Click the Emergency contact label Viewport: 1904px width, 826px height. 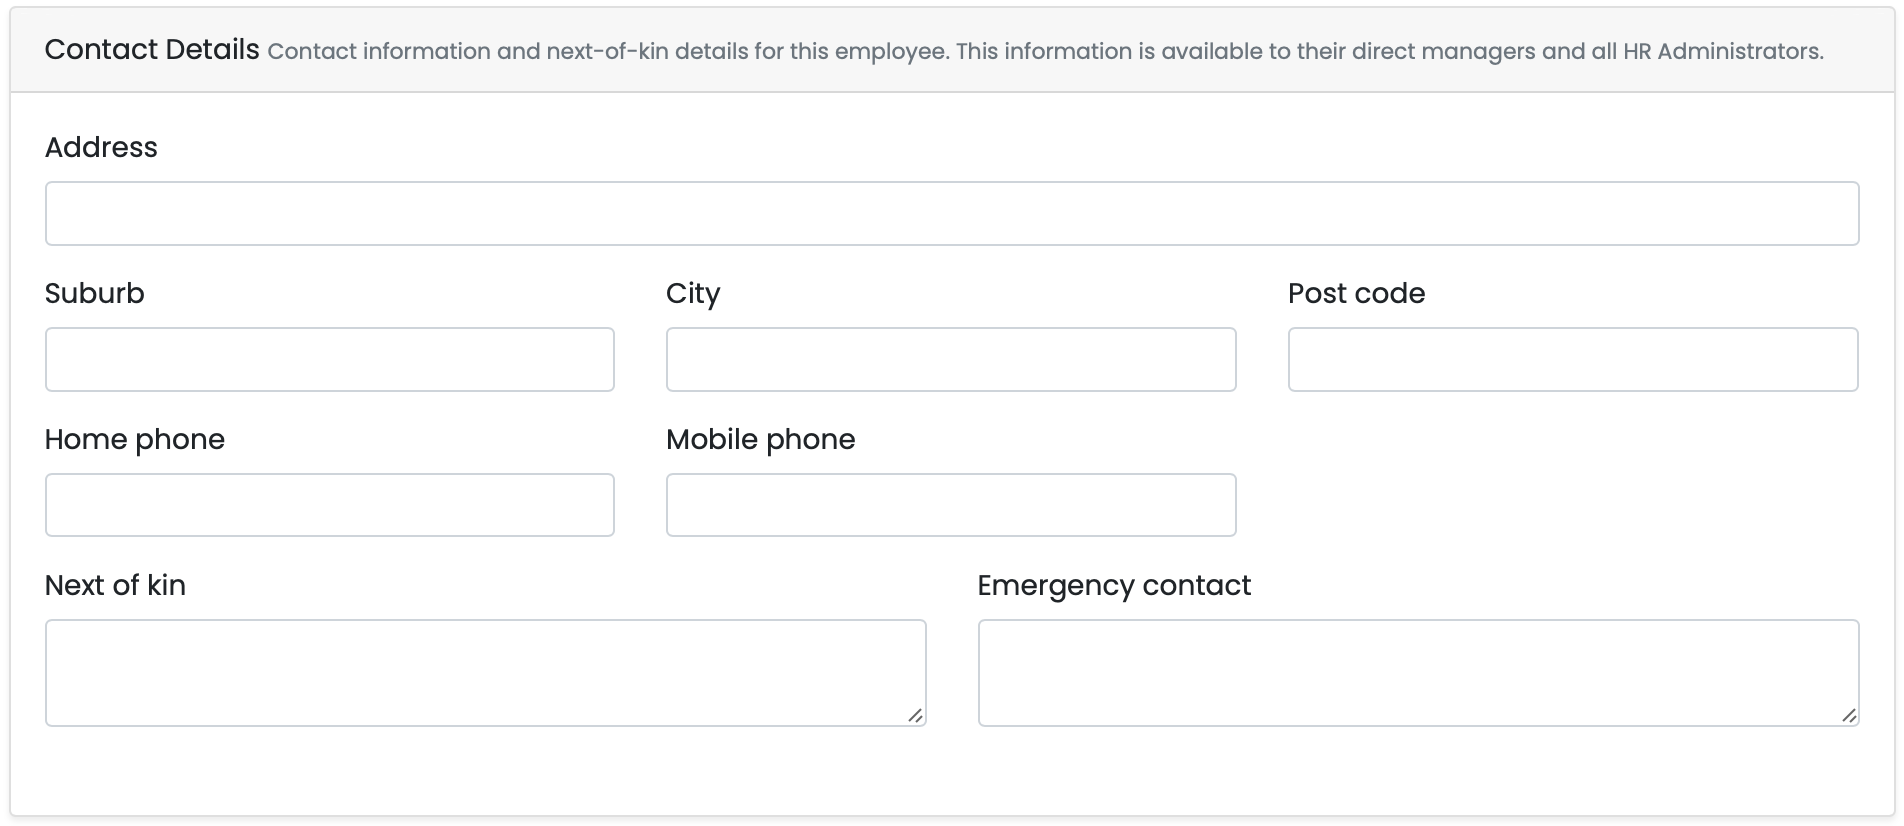click(1114, 585)
